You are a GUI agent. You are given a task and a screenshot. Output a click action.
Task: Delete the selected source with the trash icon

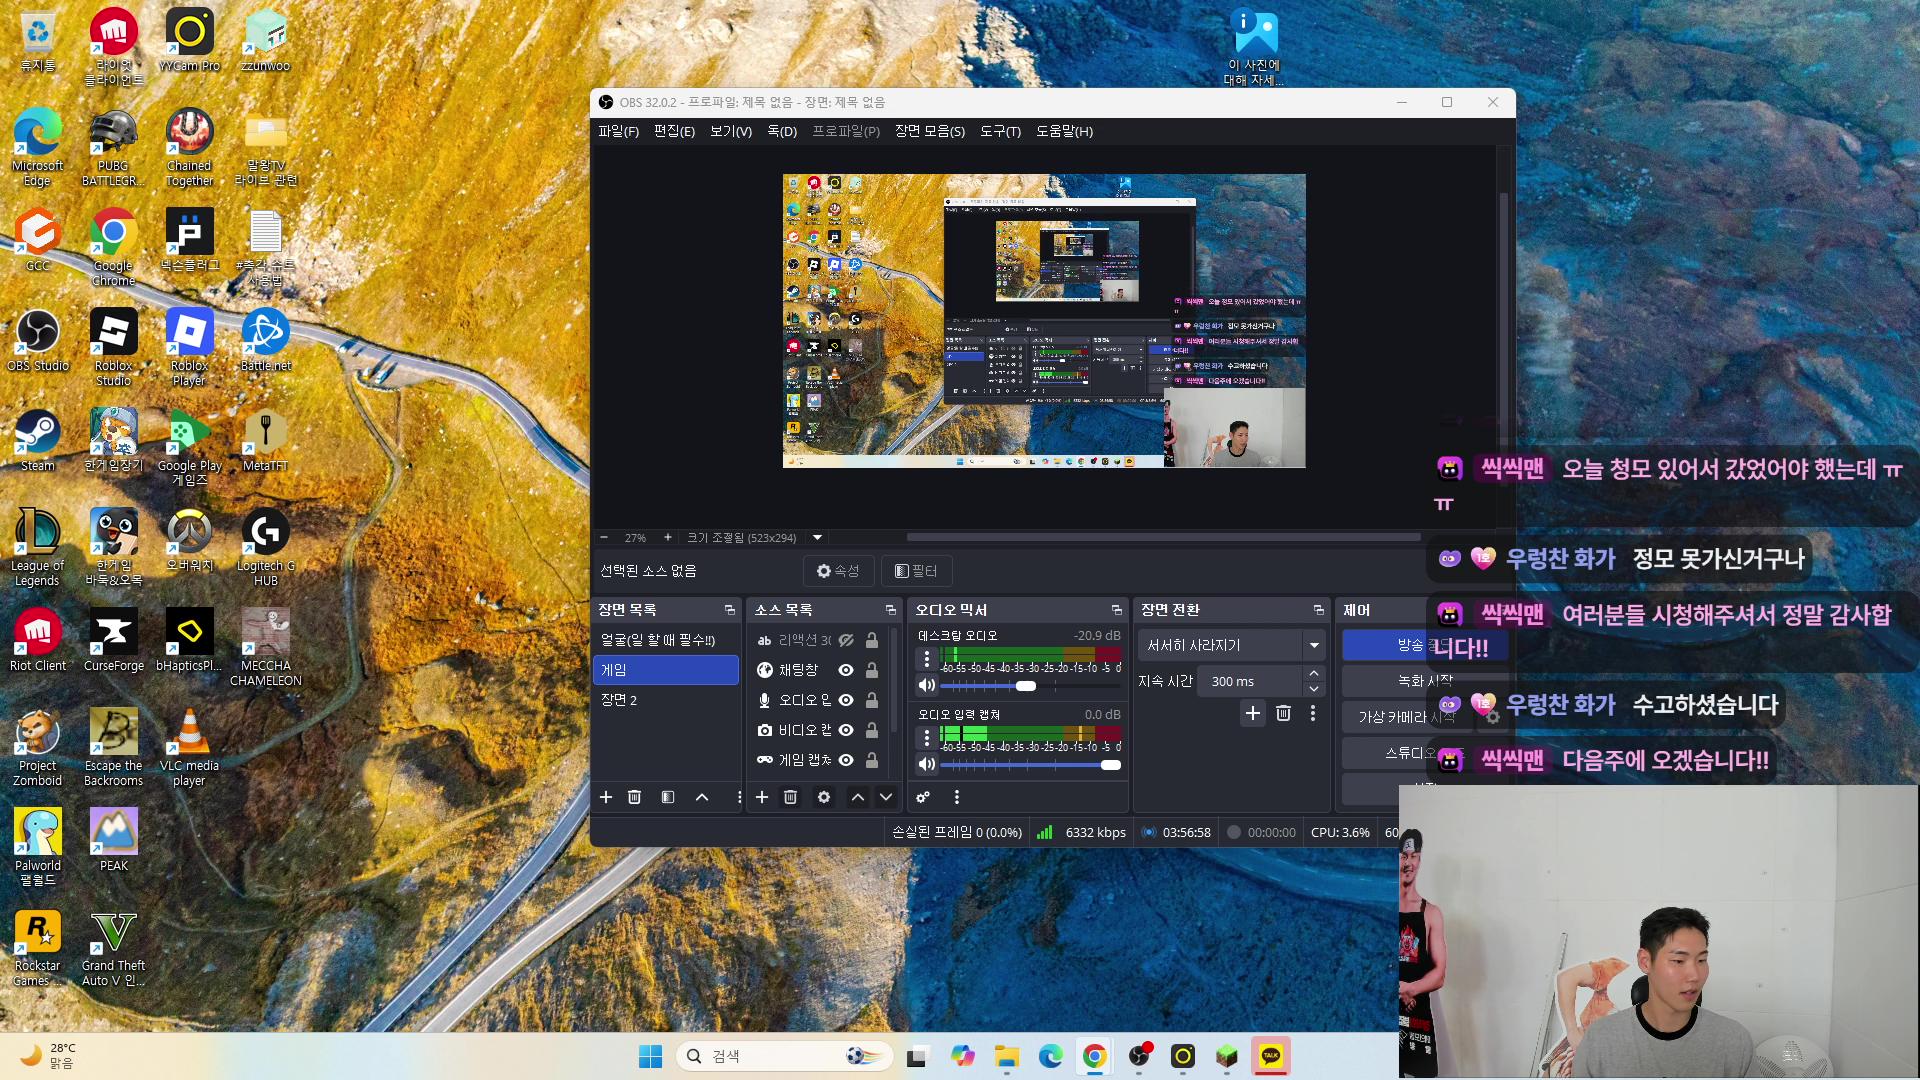[790, 797]
